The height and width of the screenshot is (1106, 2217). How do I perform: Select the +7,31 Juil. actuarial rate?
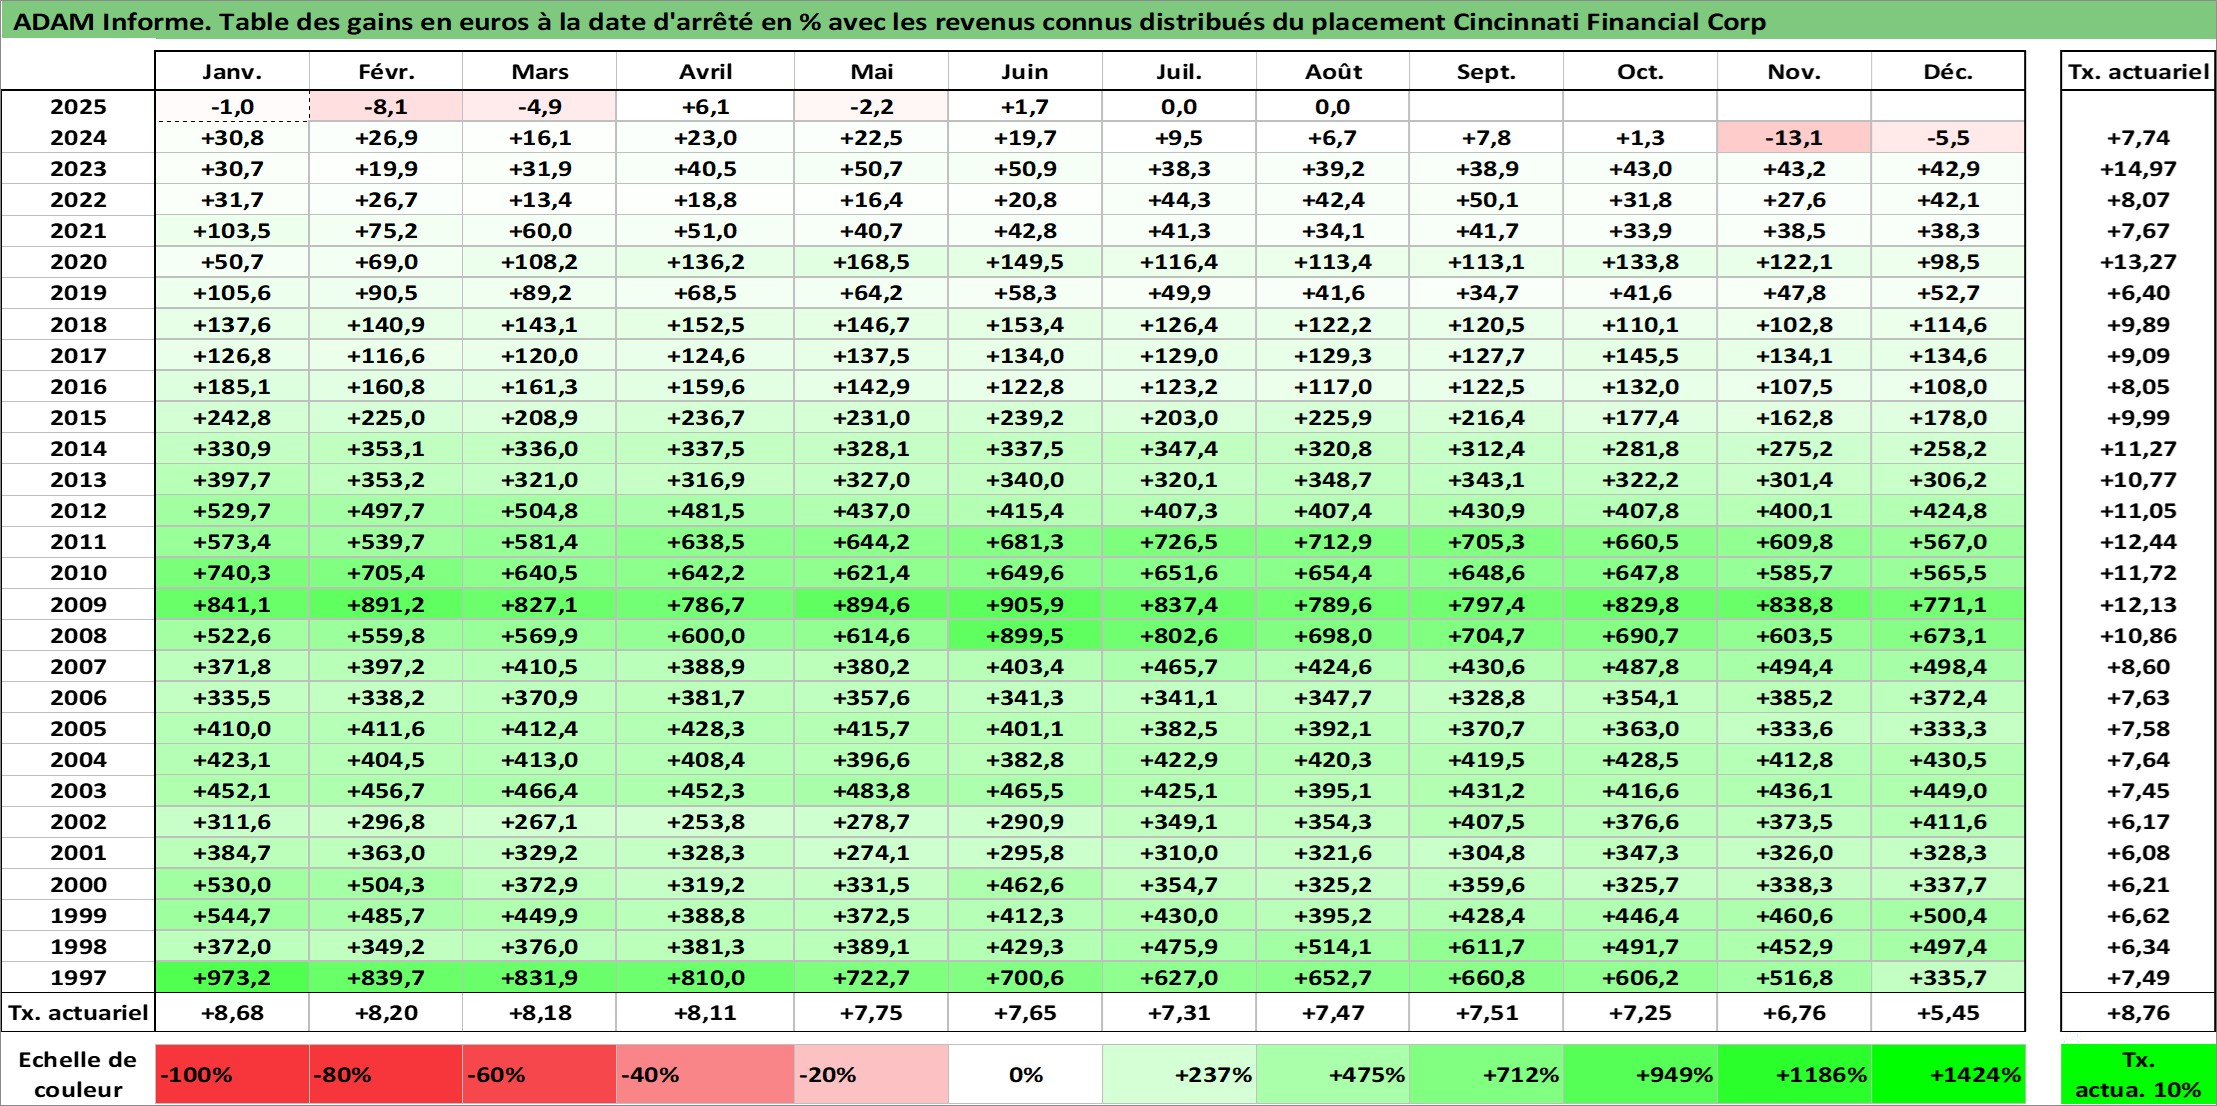[1179, 1012]
